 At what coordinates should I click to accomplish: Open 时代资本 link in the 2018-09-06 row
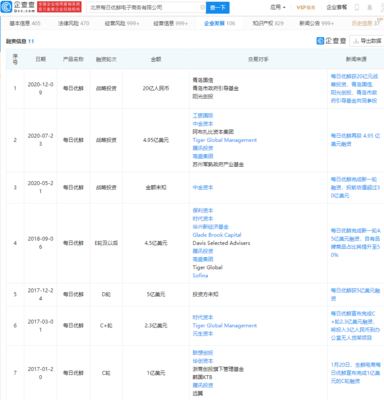pyautogui.click(x=203, y=218)
